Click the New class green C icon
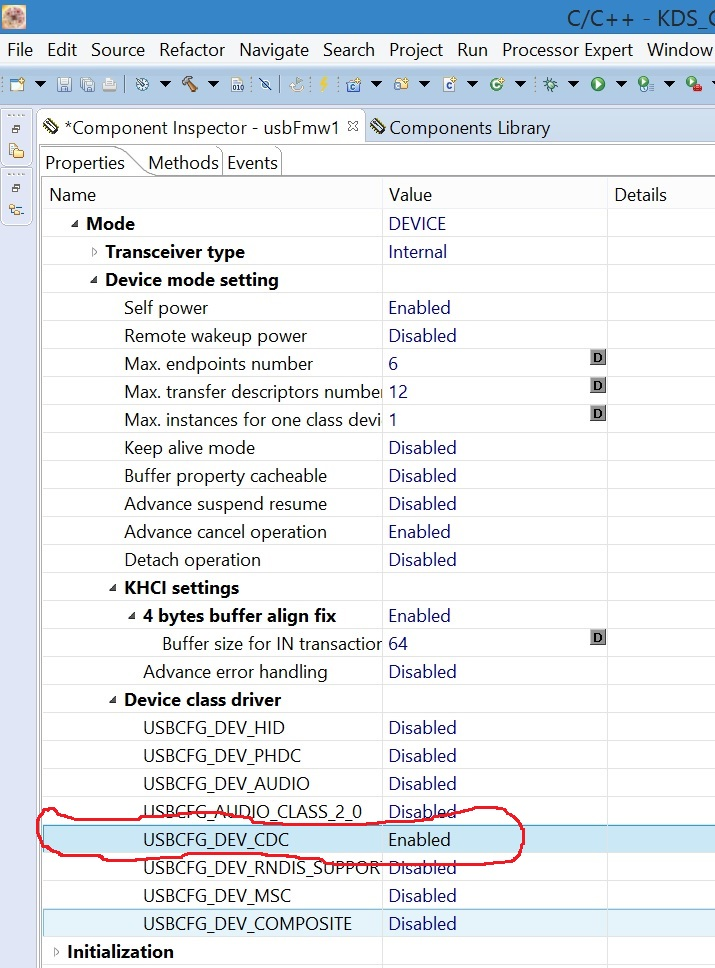Viewport: 715px width, 968px height. [x=497, y=84]
